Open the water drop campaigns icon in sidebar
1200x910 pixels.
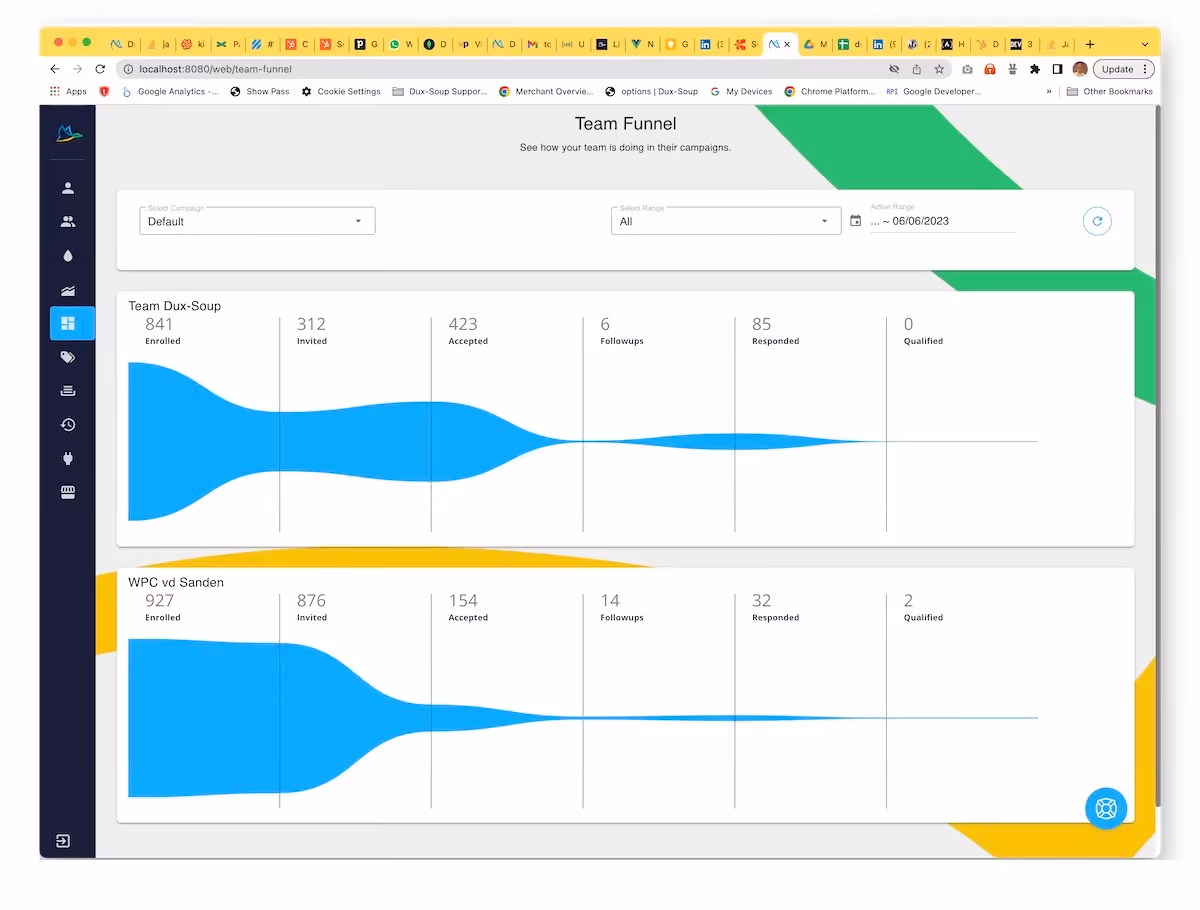68,256
